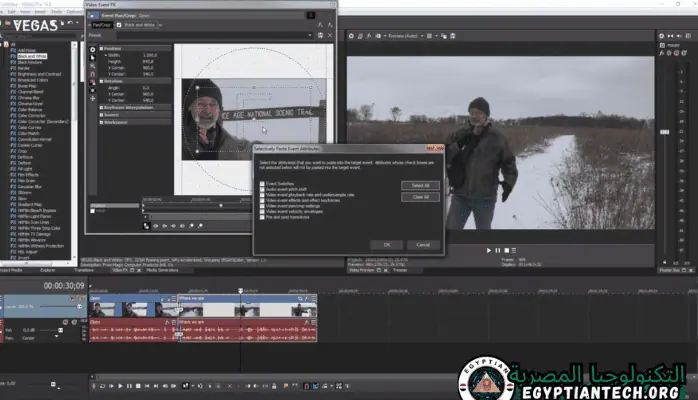Click the Select All button
698x400 pixels.
[420, 186]
